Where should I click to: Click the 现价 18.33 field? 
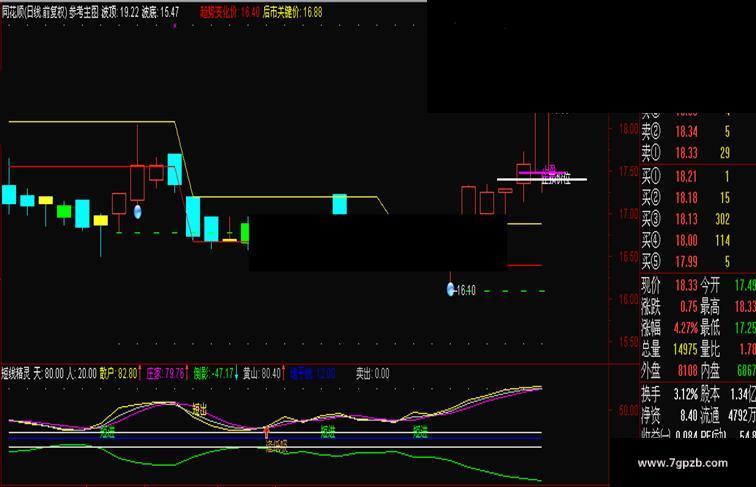click(x=670, y=285)
